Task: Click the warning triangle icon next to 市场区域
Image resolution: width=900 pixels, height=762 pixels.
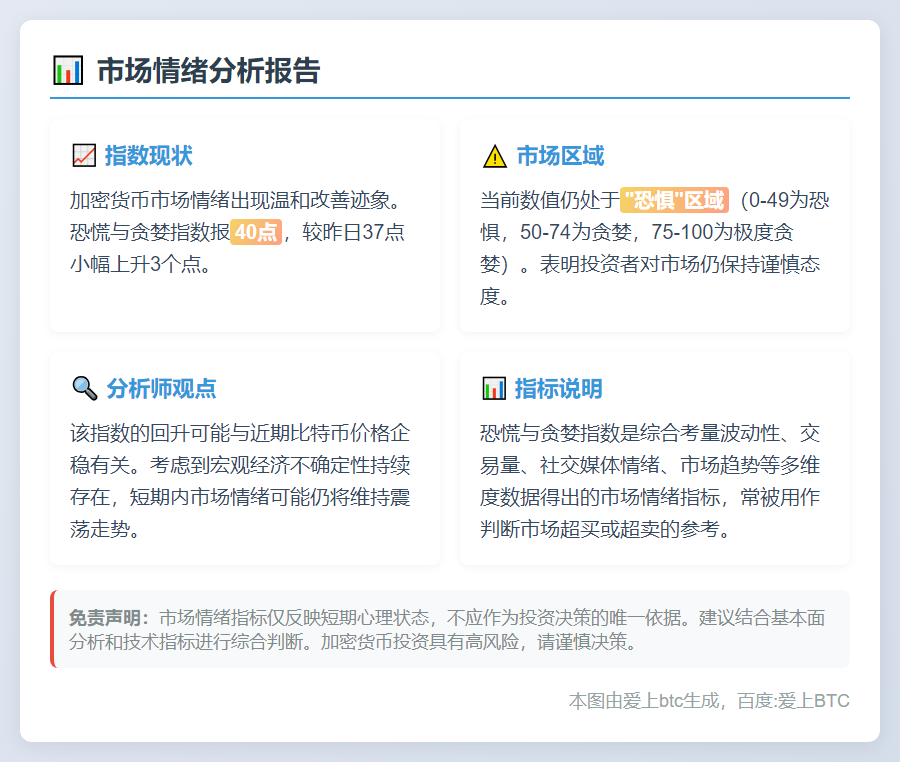Action: [x=494, y=156]
